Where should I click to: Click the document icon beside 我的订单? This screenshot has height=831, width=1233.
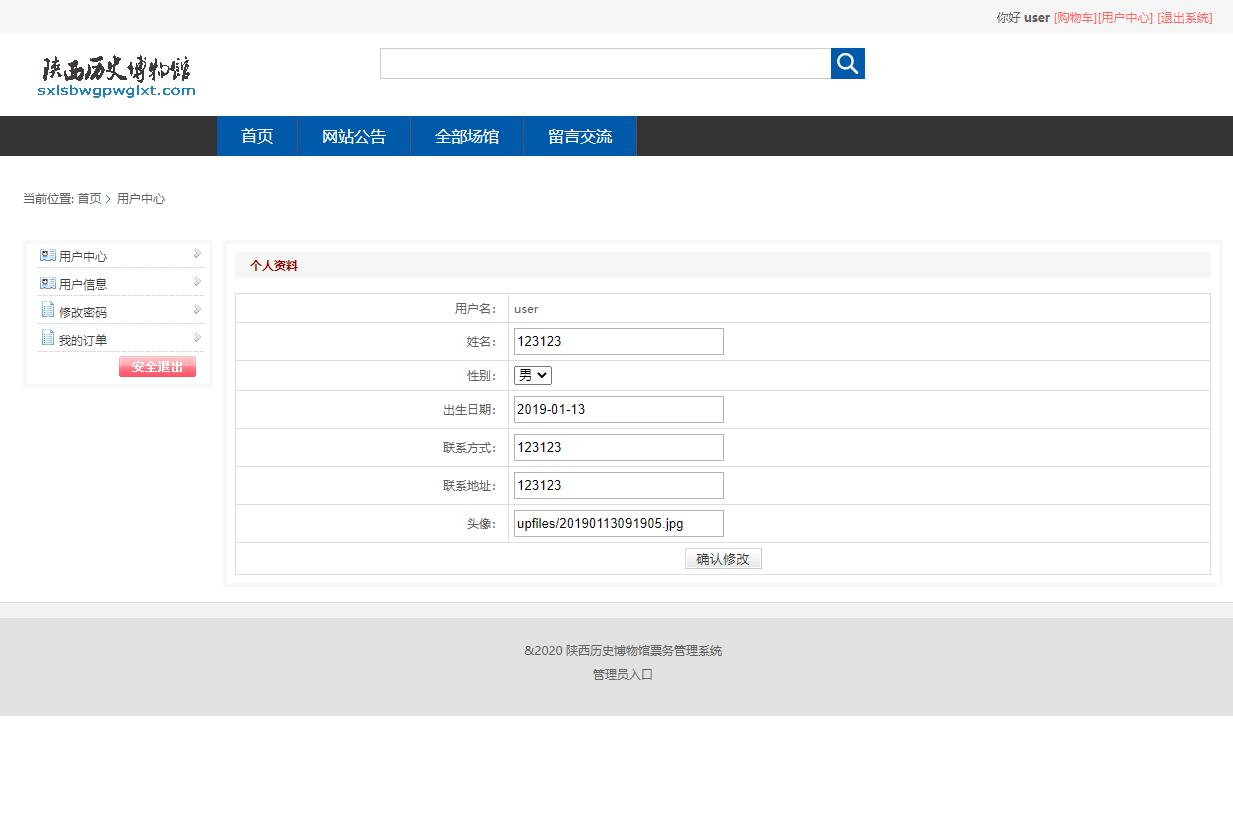tap(47, 338)
